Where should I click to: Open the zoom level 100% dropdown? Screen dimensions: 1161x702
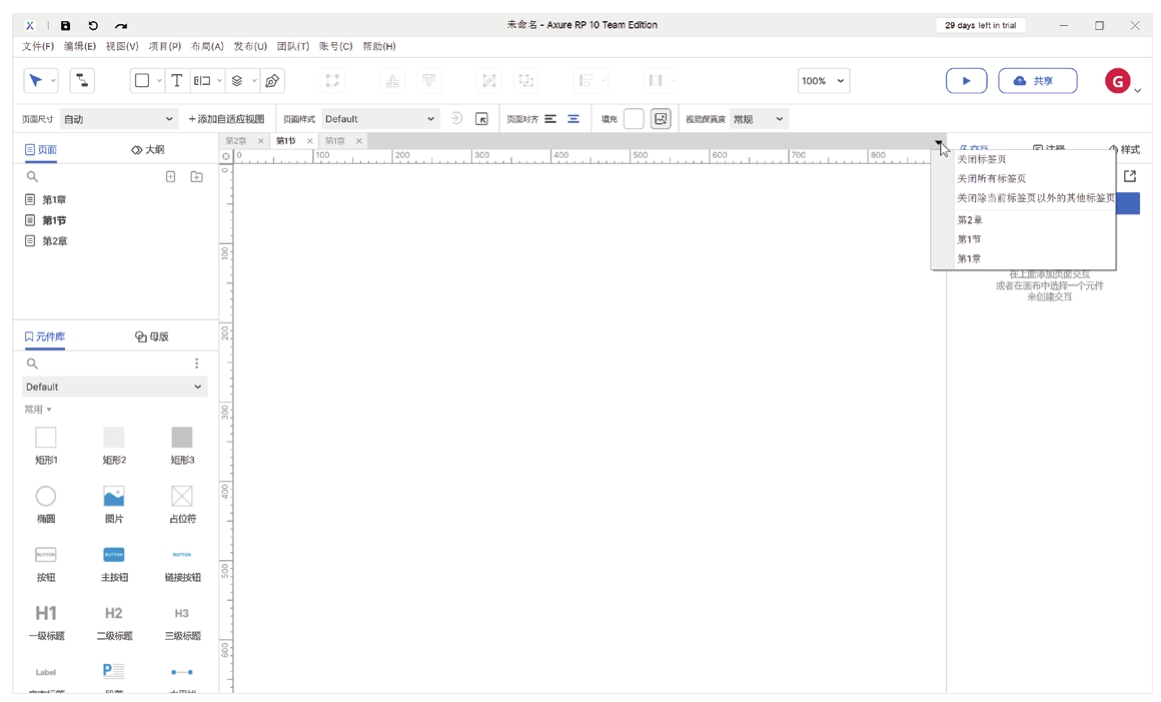pyautogui.click(x=824, y=81)
